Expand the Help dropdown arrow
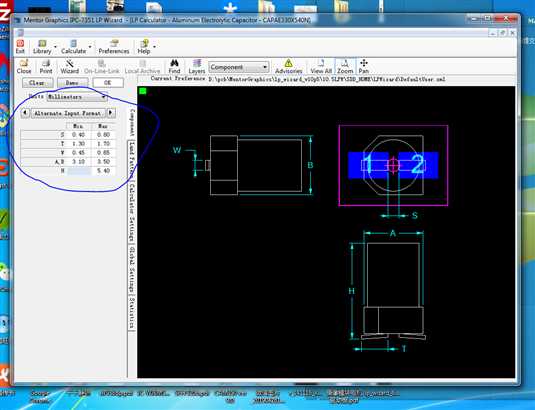This screenshot has width=535, height=410. tap(155, 47)
